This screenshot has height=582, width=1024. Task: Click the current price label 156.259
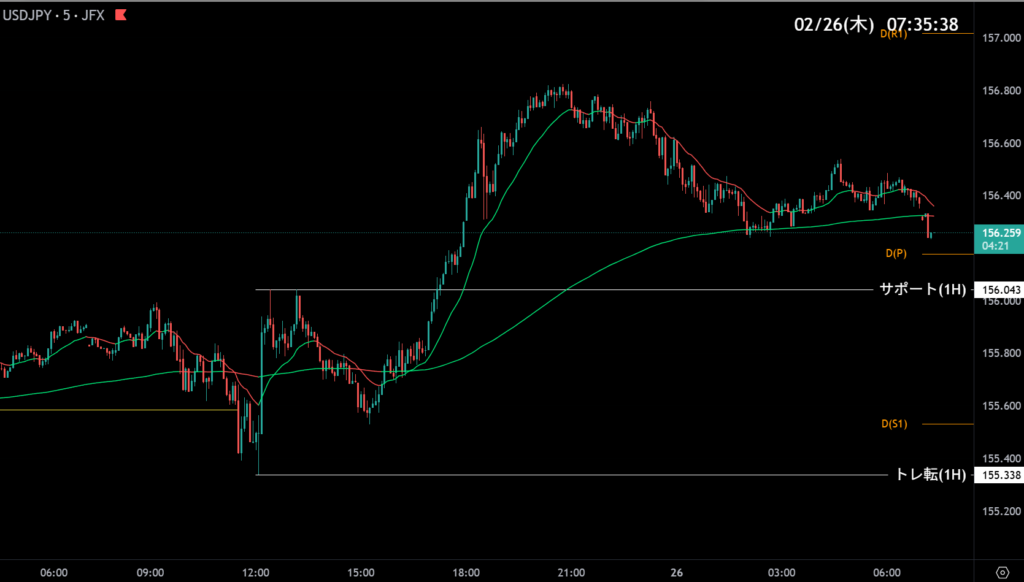1000,232
